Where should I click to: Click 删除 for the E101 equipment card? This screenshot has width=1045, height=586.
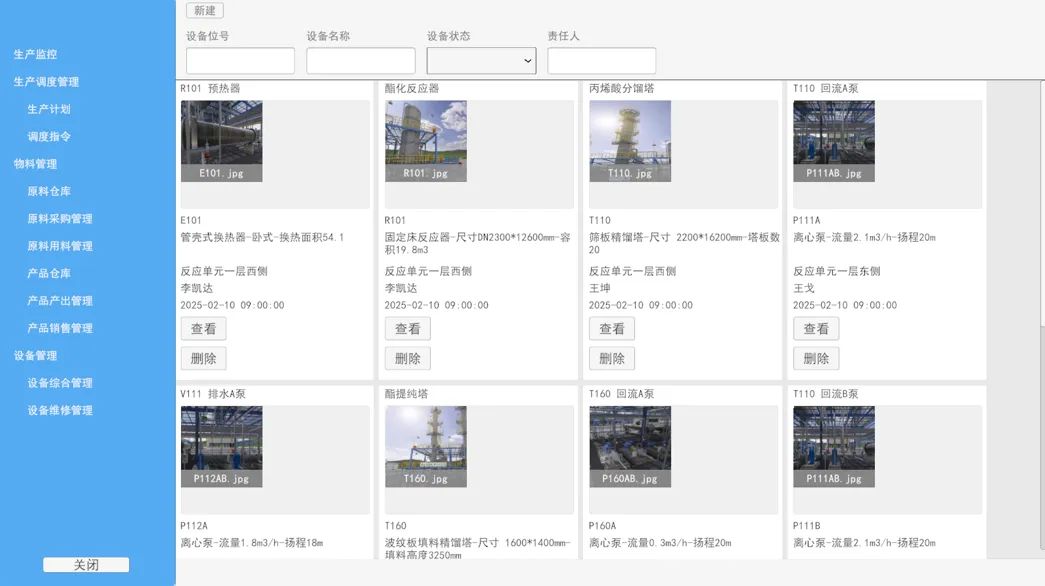pos(203,359)
